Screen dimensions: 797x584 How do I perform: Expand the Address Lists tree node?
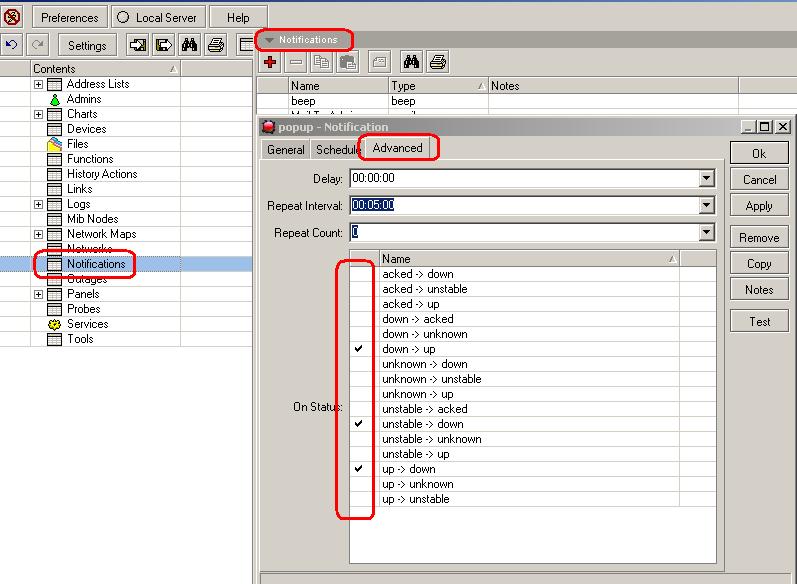tap(38, 84)
